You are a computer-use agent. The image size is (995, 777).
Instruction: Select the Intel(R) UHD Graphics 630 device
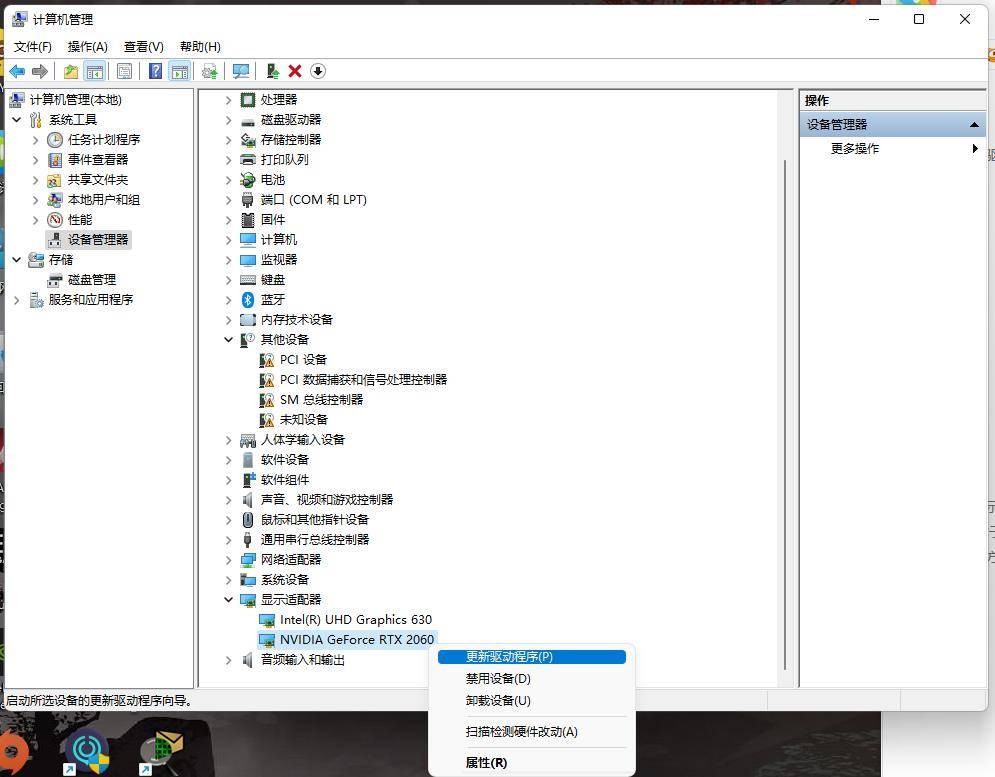pos(356,619)
